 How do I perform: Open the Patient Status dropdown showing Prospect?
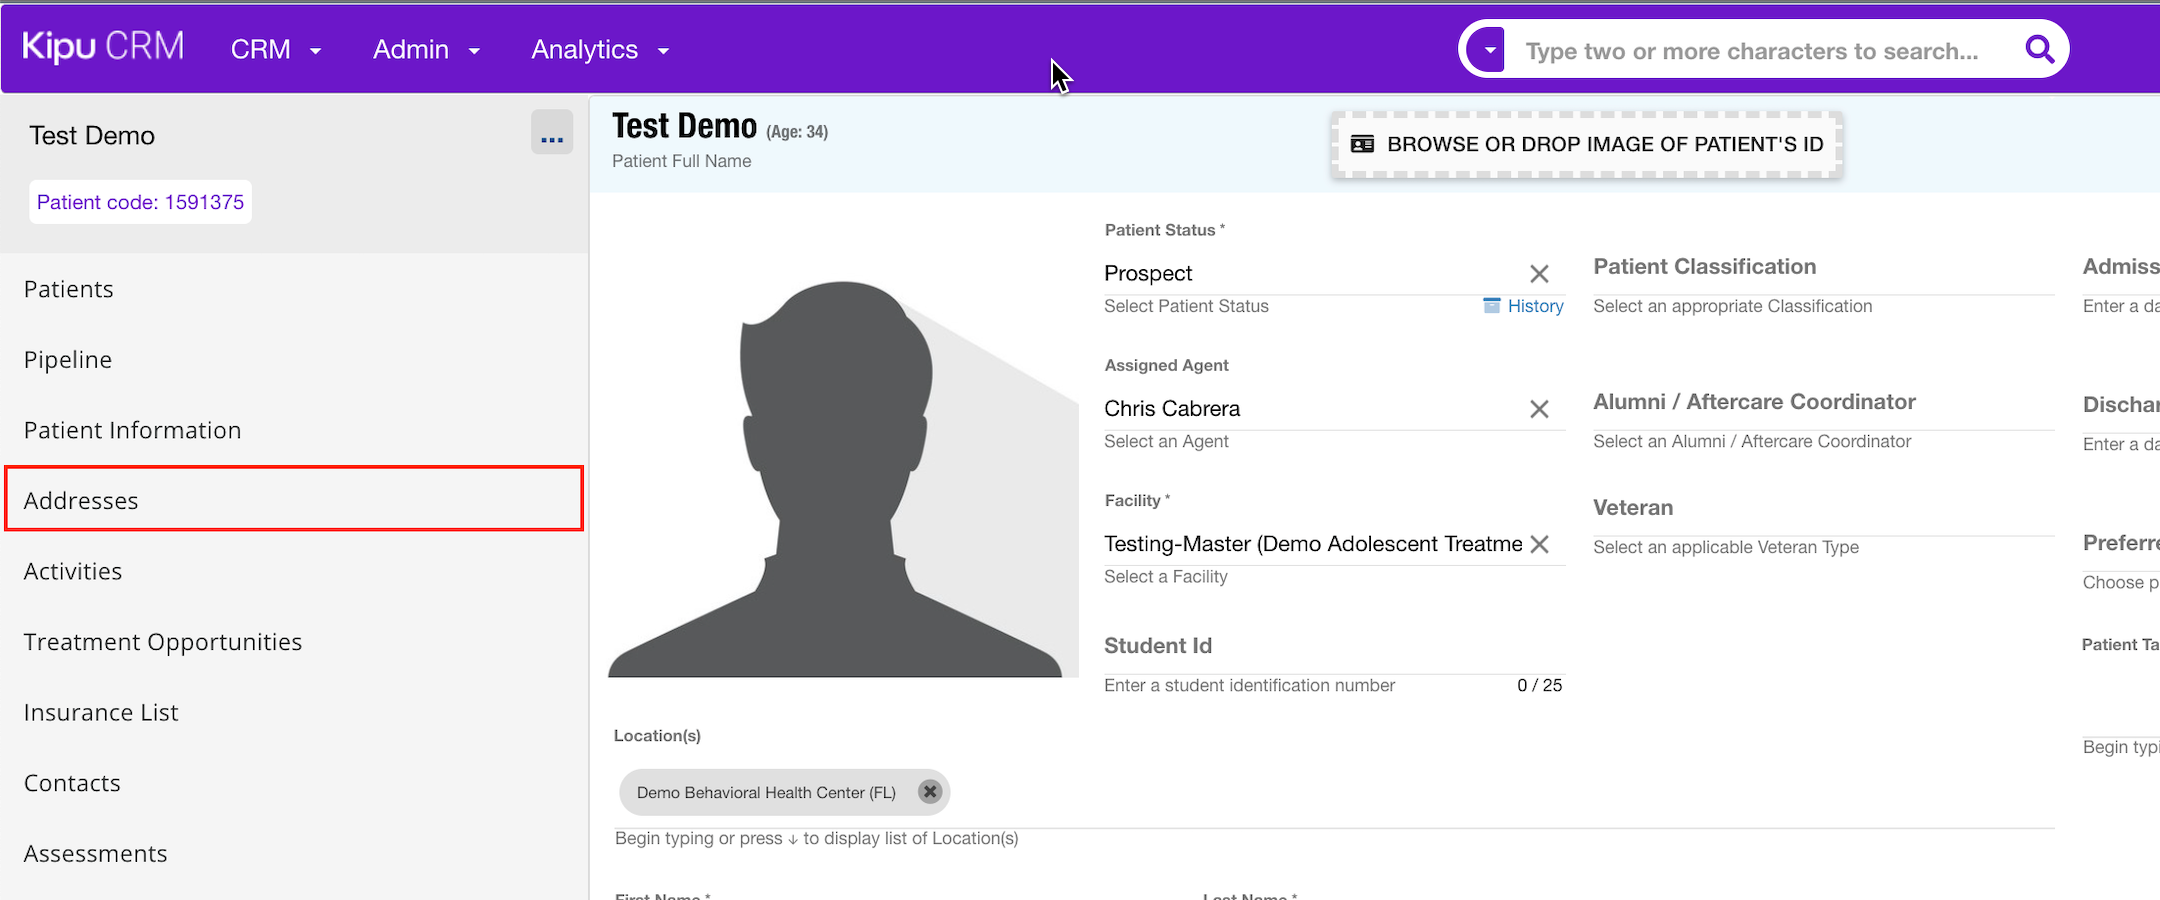pos(1312,273)
